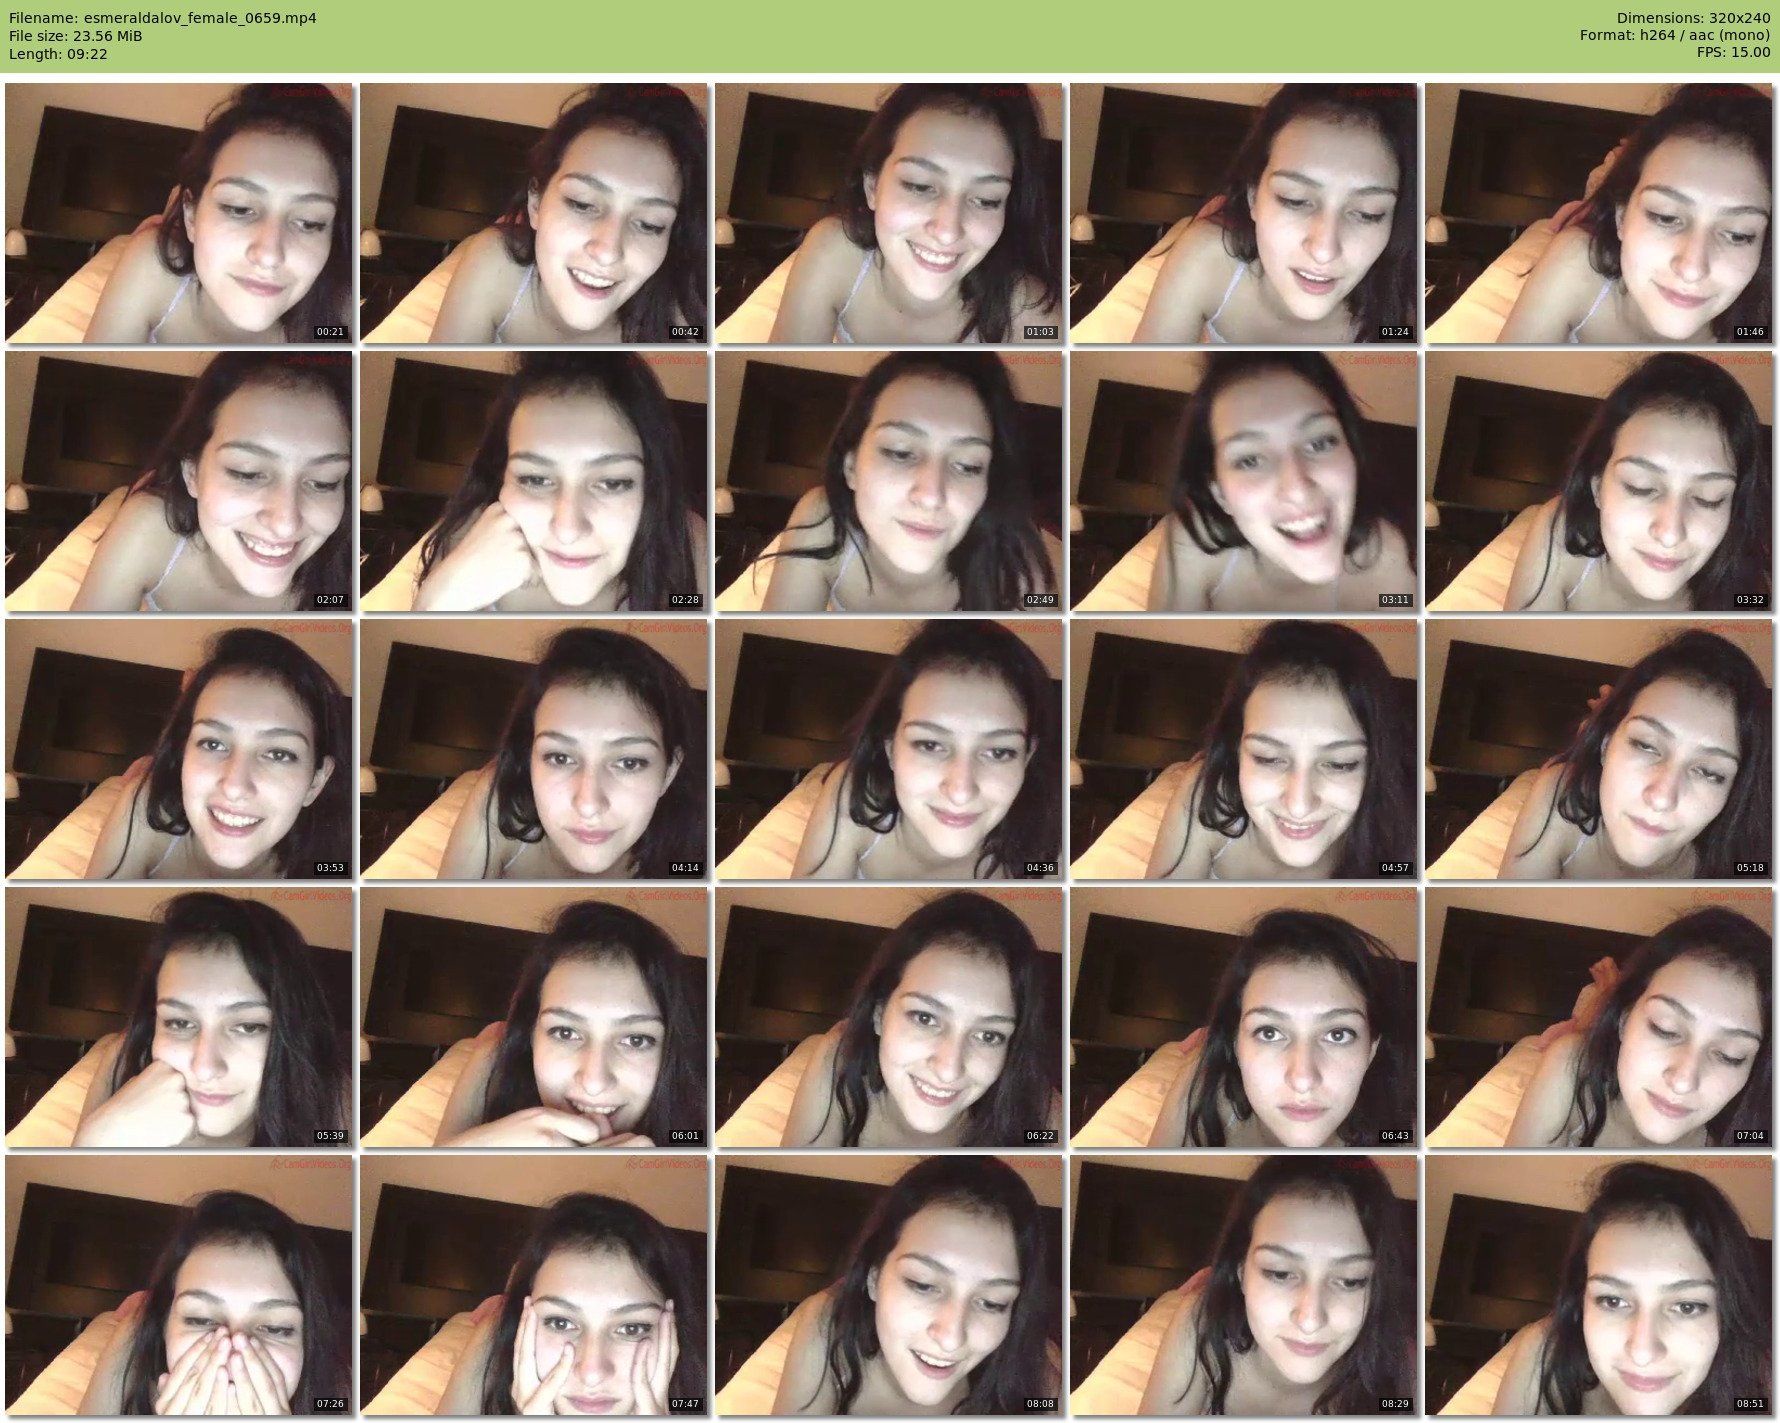Pick the frame timestamped 05:39
Screen dimensions: 1780x1423
tap(179, 1017)
